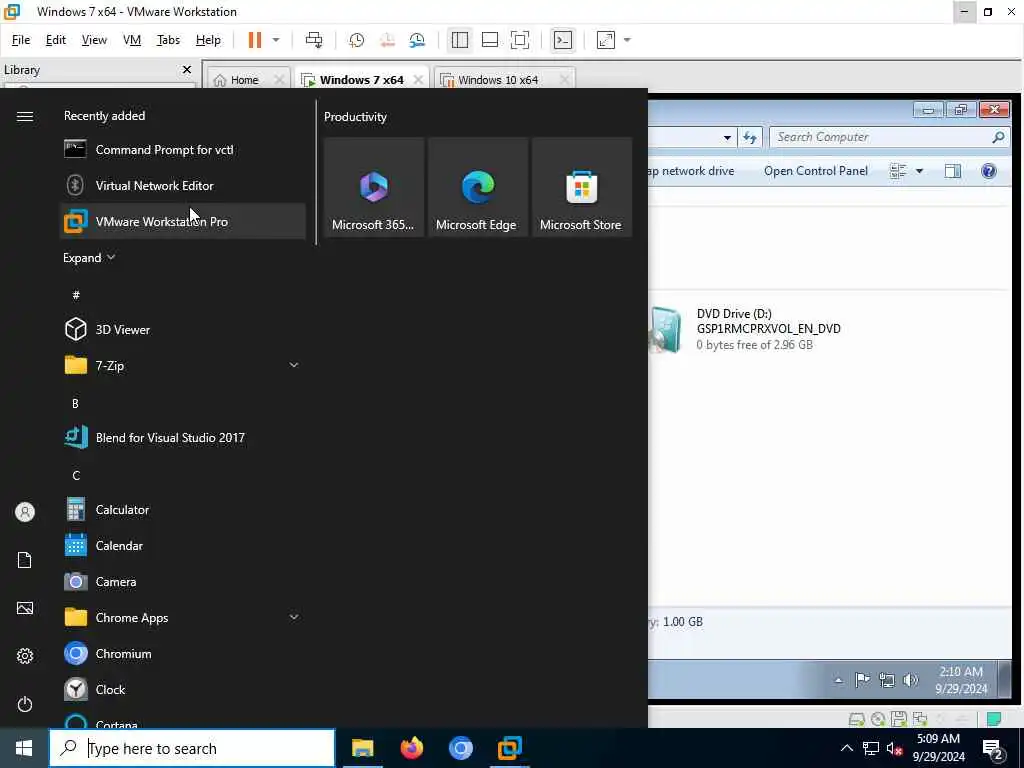Open Command Prompt for vctl
Image resolution: width=1024 pixels, height=768 pixels.
click(x=182, y=150)
